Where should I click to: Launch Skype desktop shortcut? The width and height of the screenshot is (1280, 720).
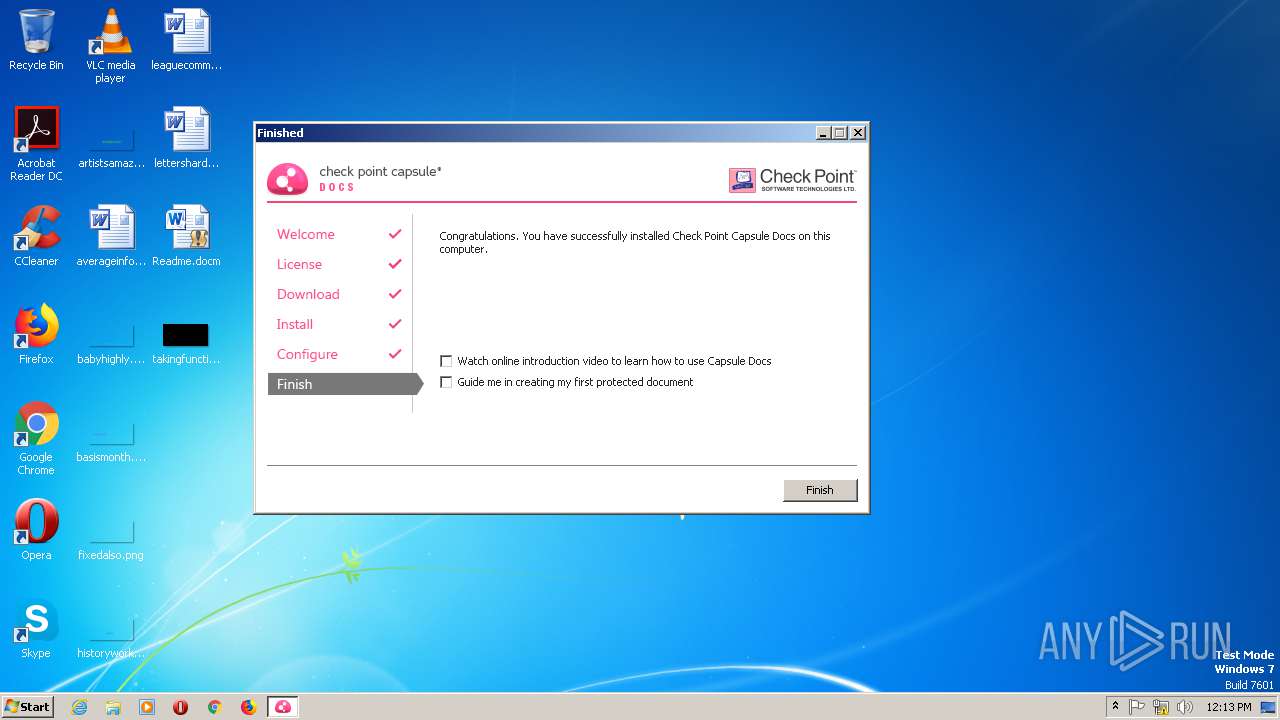tap(36, 629)
